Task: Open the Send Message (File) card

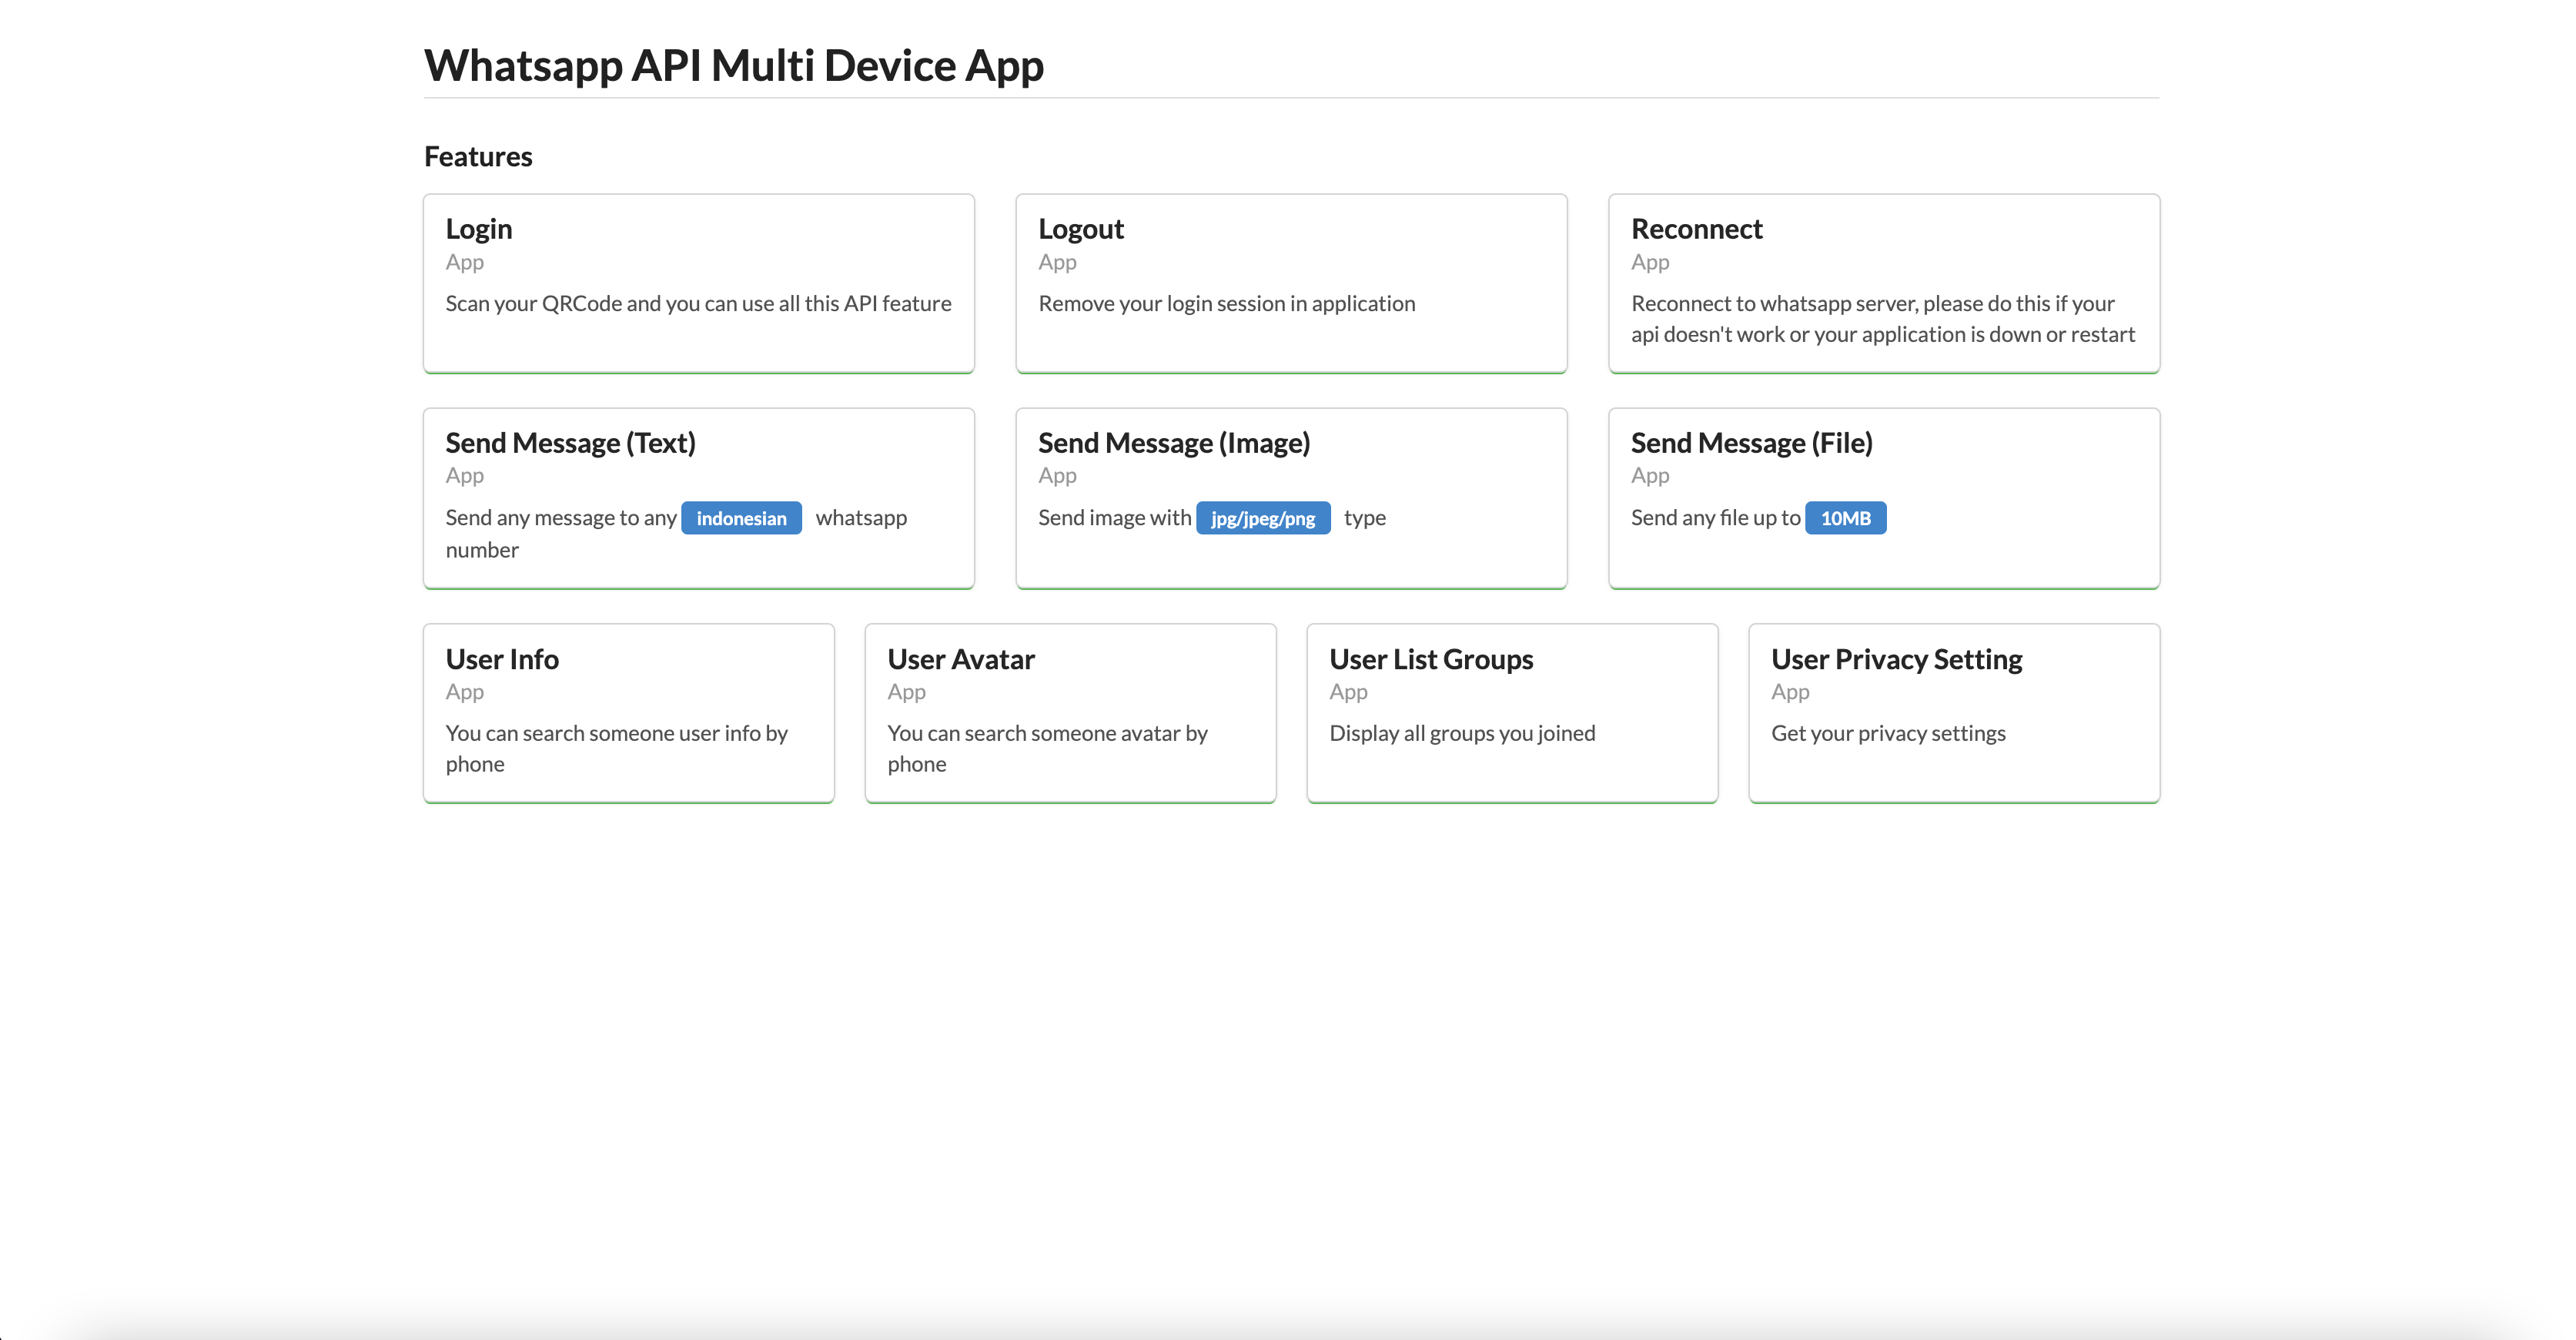Action: [1884, 498]
